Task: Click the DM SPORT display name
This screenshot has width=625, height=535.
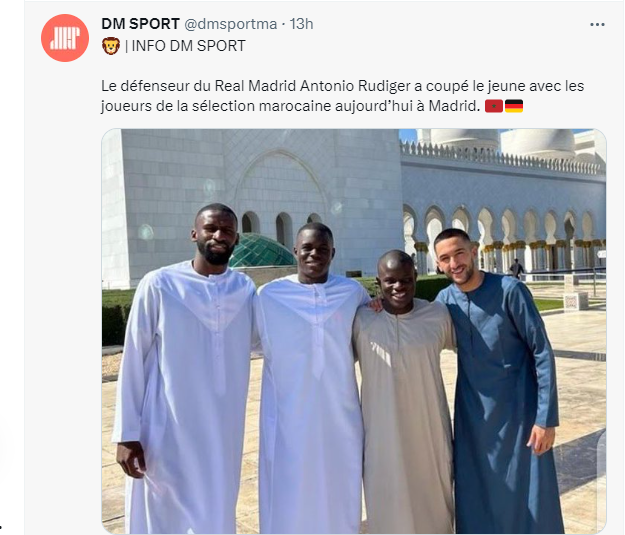Action: coord(140,24)
